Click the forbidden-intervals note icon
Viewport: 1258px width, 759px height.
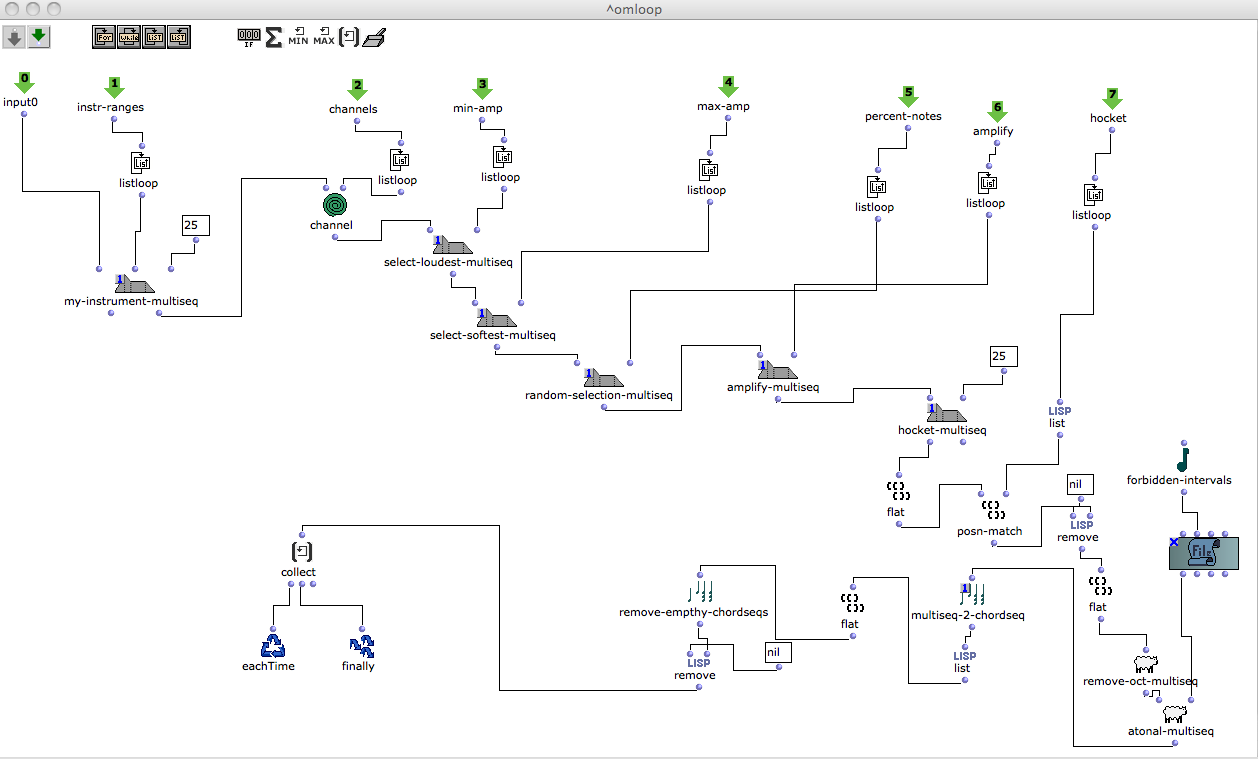(1183, 459)
